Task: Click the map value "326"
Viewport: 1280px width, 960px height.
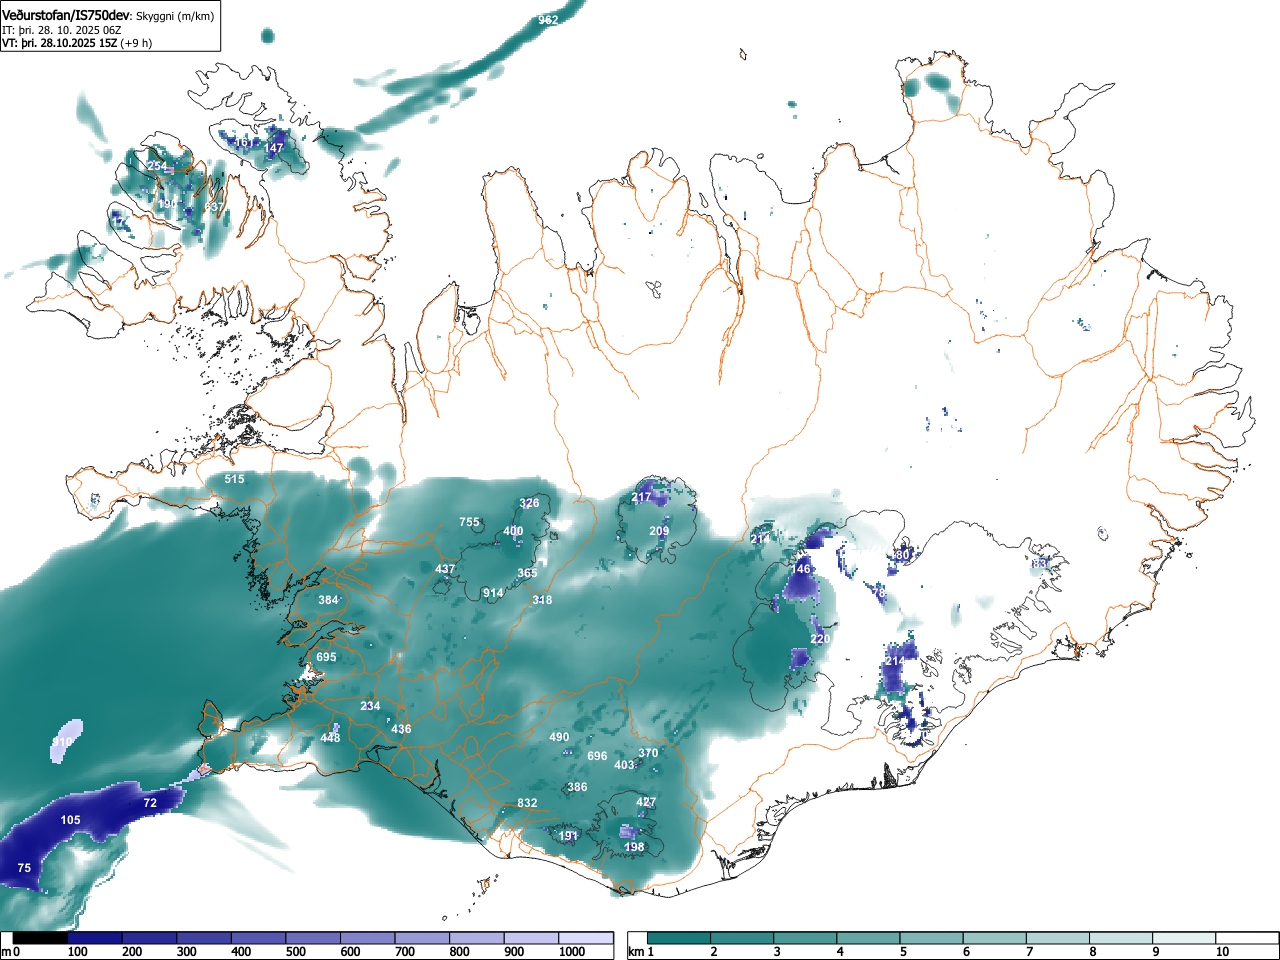Action: [529, 504]
